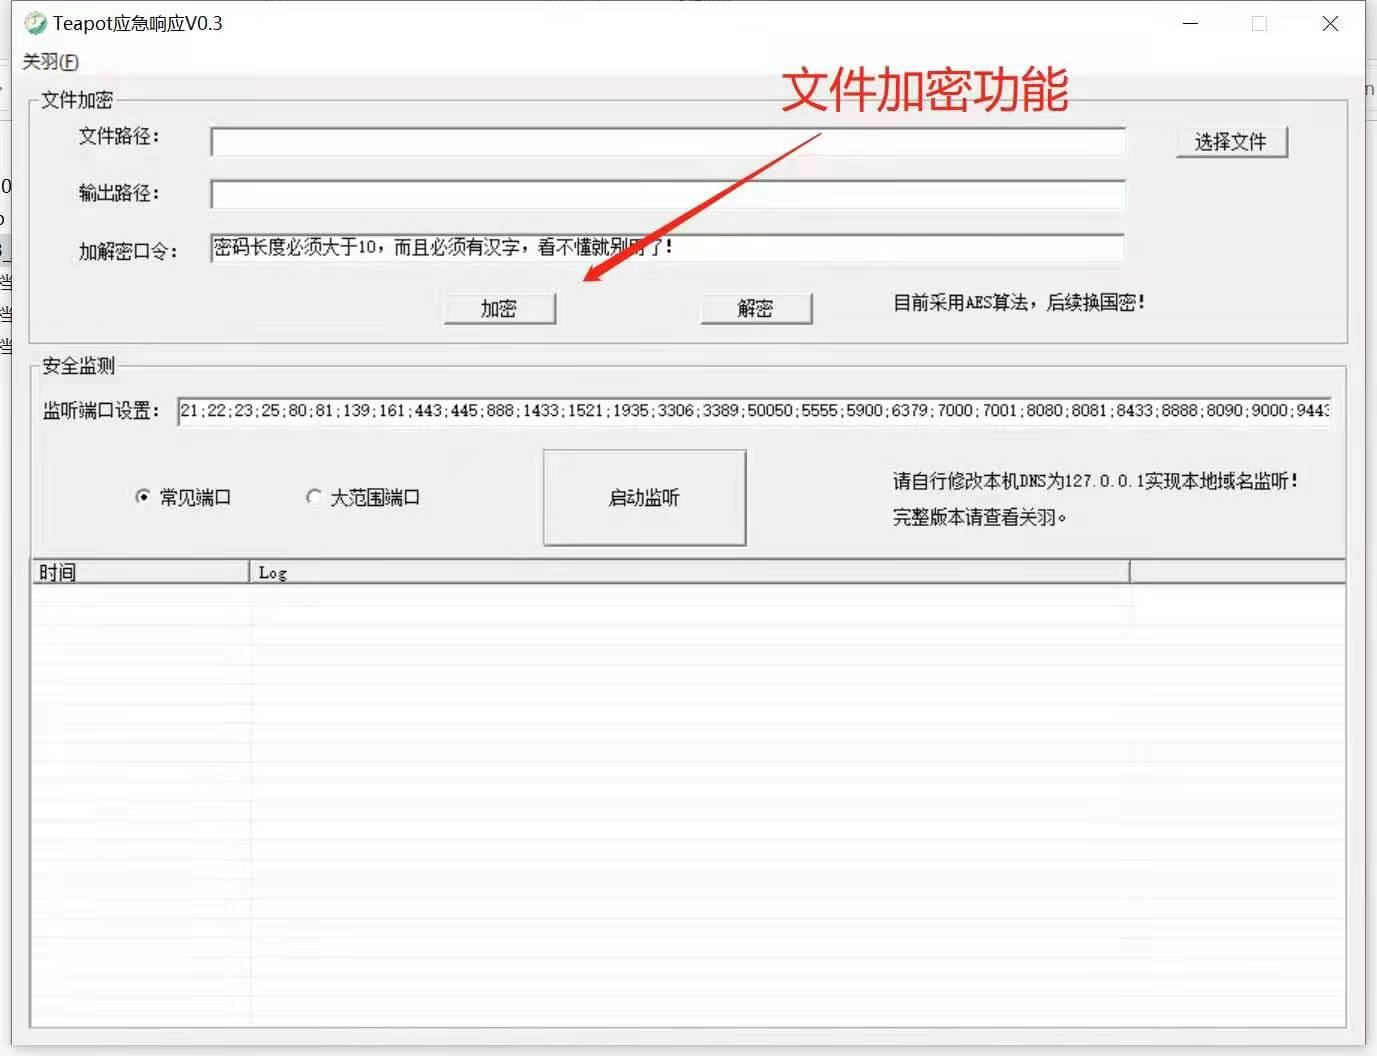1377x1056 pixels.
Task: Click the 完整版本请查看关羽 text
Action: [980, 517]
